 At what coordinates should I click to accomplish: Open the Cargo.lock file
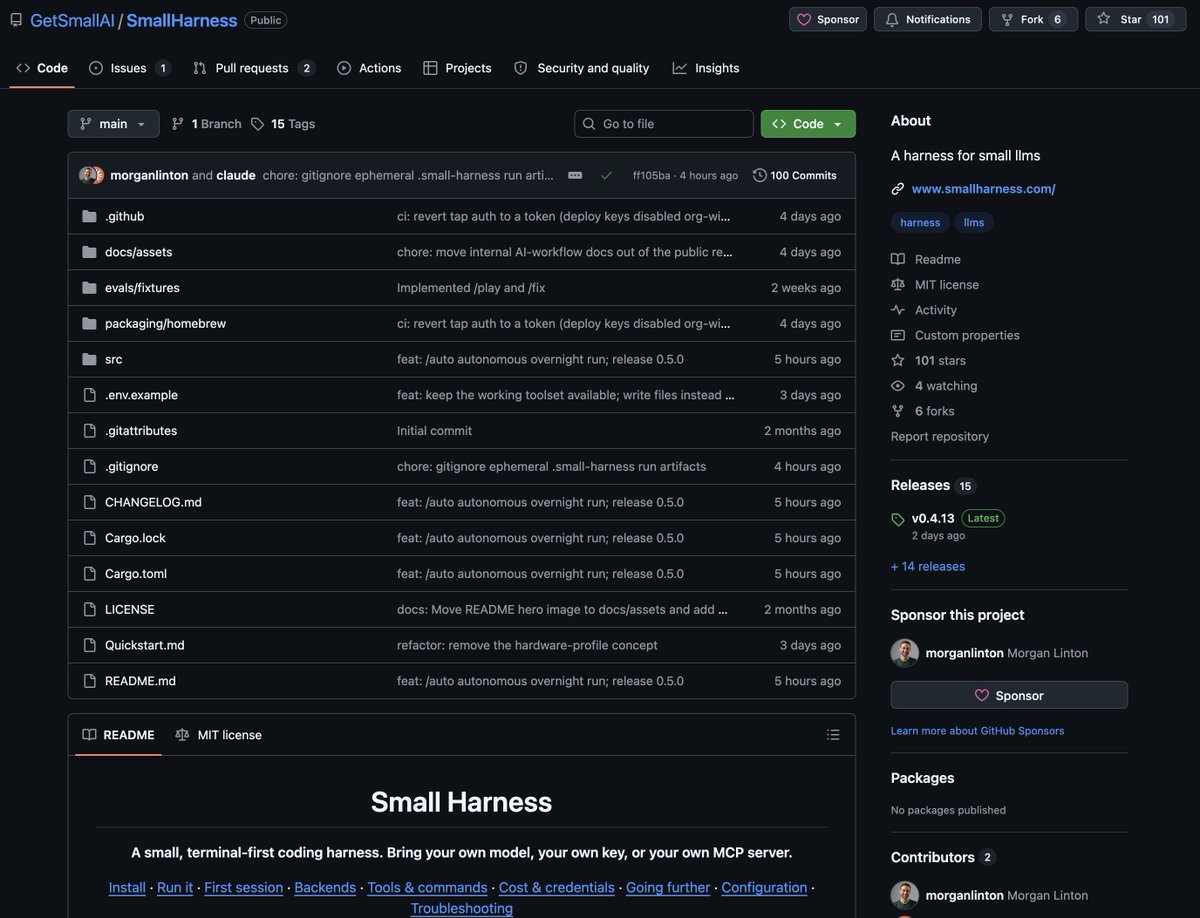click(135, 538)
